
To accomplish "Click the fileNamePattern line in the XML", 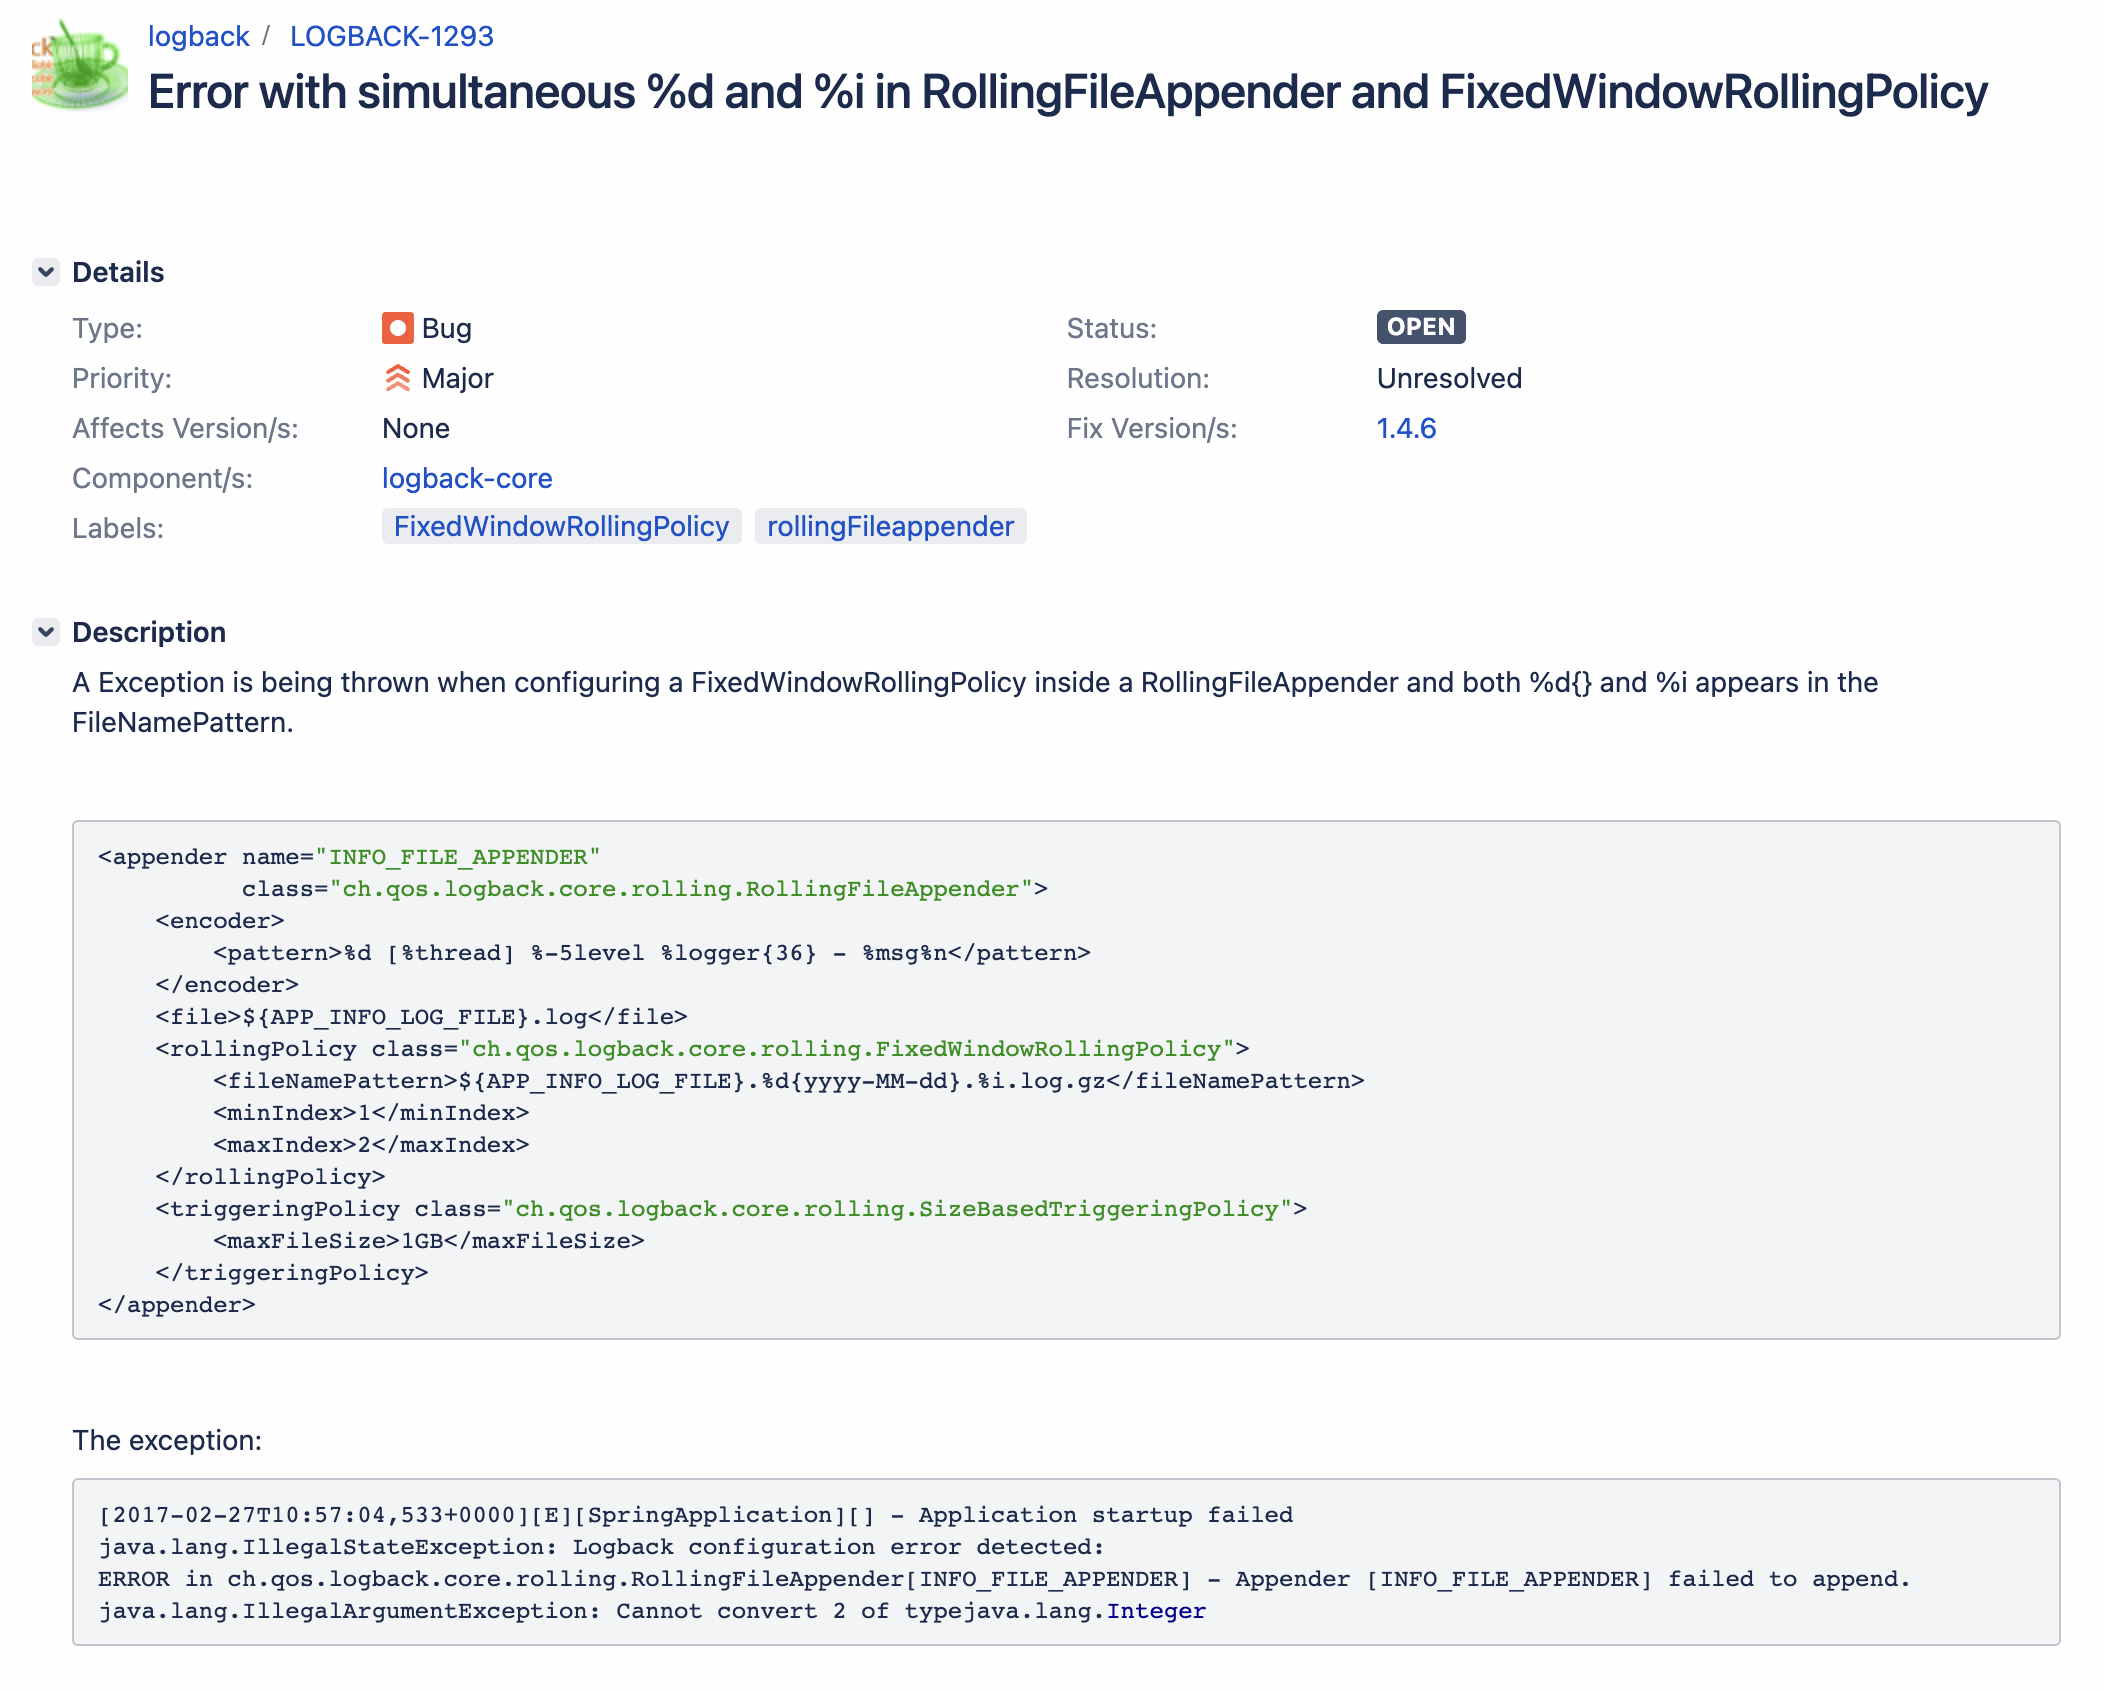I will [x=788, y=1081].
